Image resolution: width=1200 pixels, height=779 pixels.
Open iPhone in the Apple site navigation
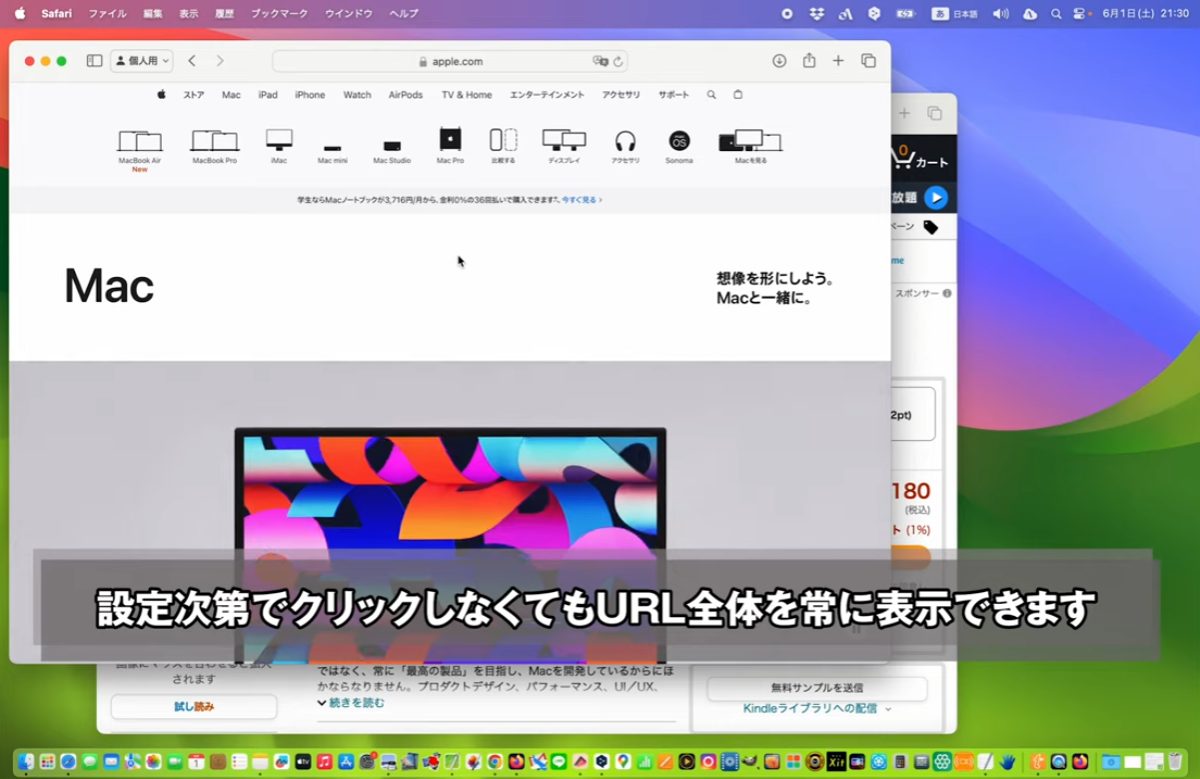click(310, 95)
